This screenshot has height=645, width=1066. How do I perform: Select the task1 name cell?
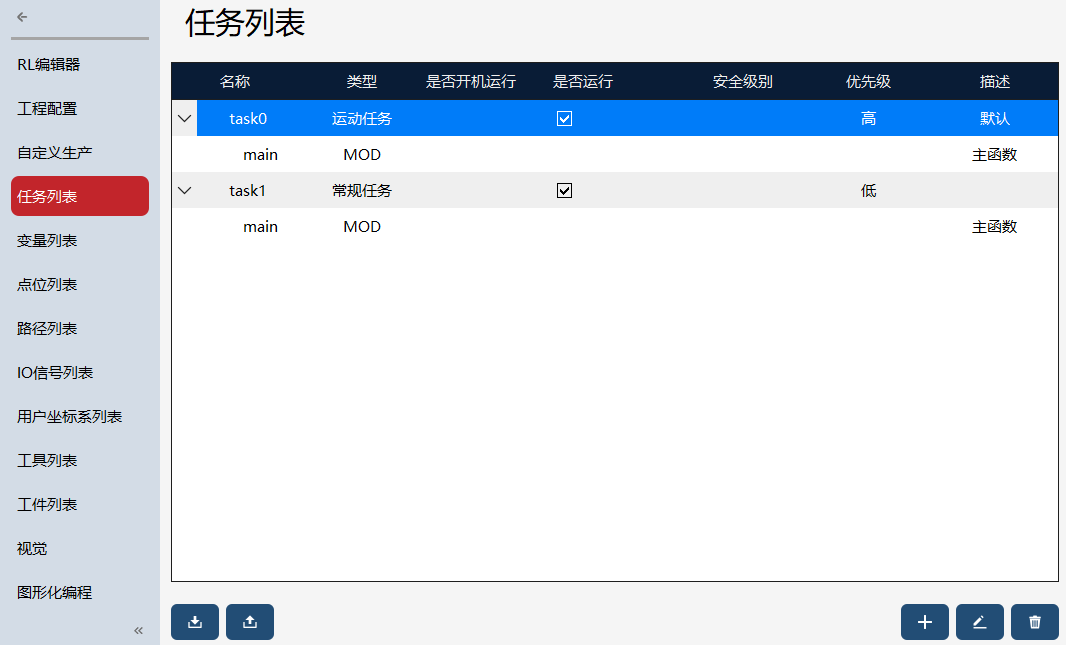(247, 190)
